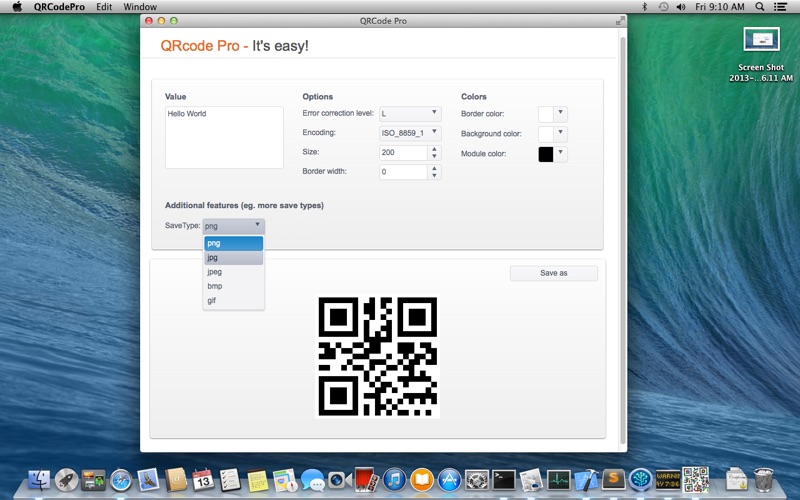
Task: Open Notification Center list icon
Action: point(780,7)
